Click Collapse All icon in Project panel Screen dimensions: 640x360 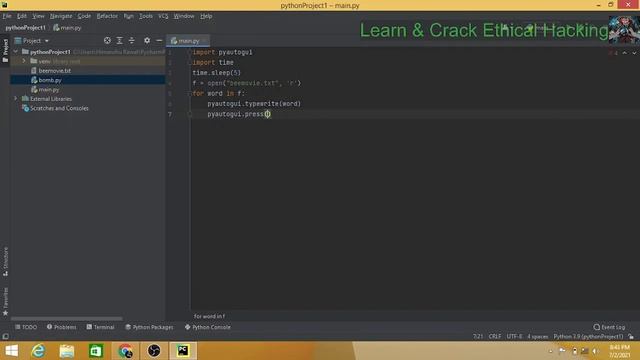(131, 40)
